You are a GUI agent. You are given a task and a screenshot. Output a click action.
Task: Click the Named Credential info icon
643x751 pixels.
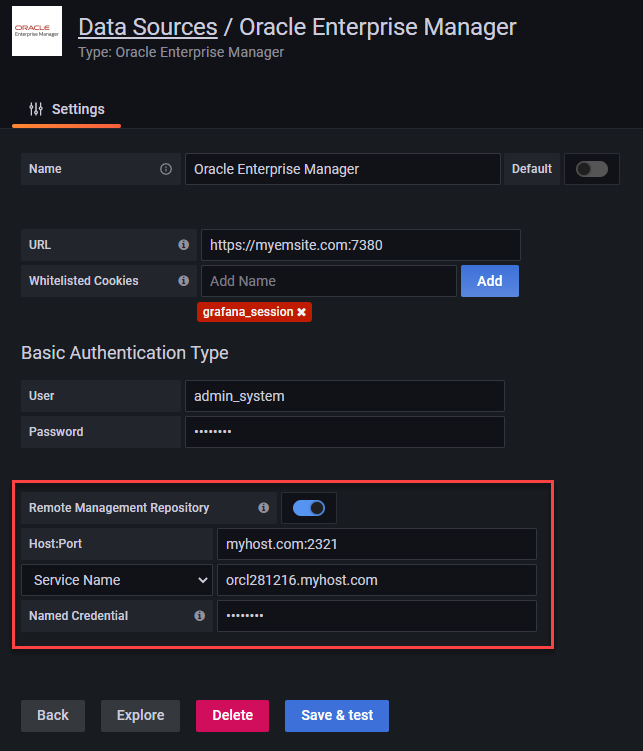pyautogui.click(x=200, y=616)
